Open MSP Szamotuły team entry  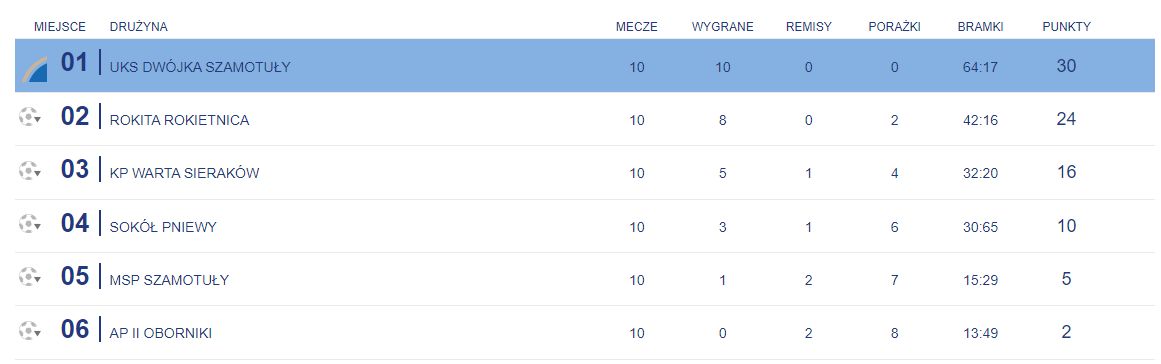click(169, 280)
